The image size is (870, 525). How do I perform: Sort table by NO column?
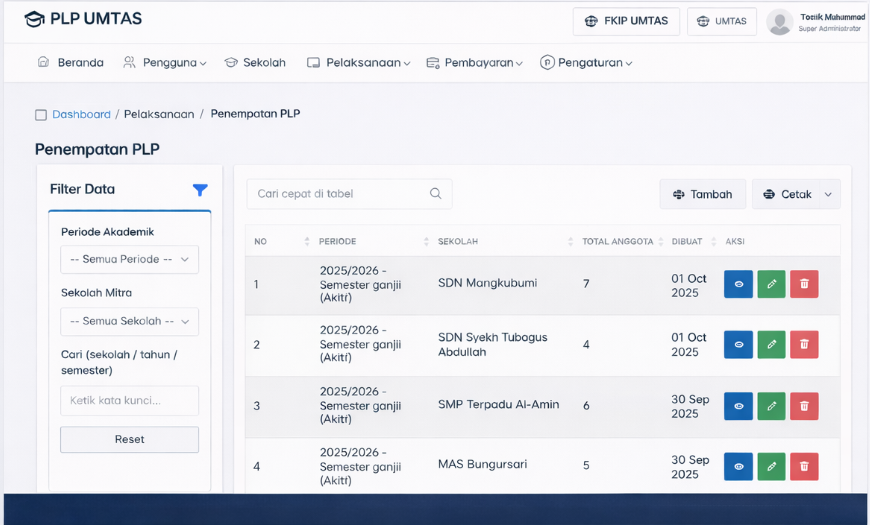click(307, 241)
